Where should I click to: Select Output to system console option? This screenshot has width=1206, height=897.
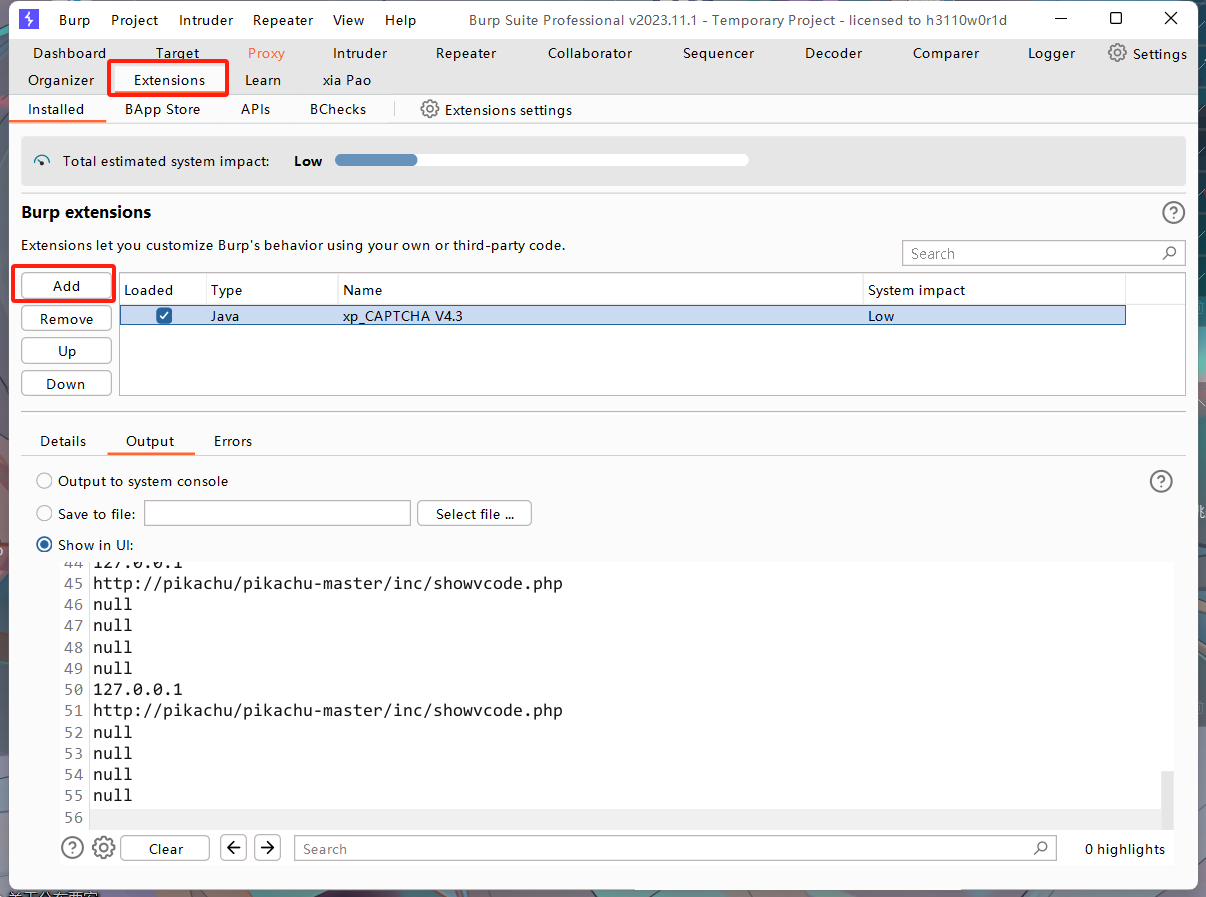point(44,481)
